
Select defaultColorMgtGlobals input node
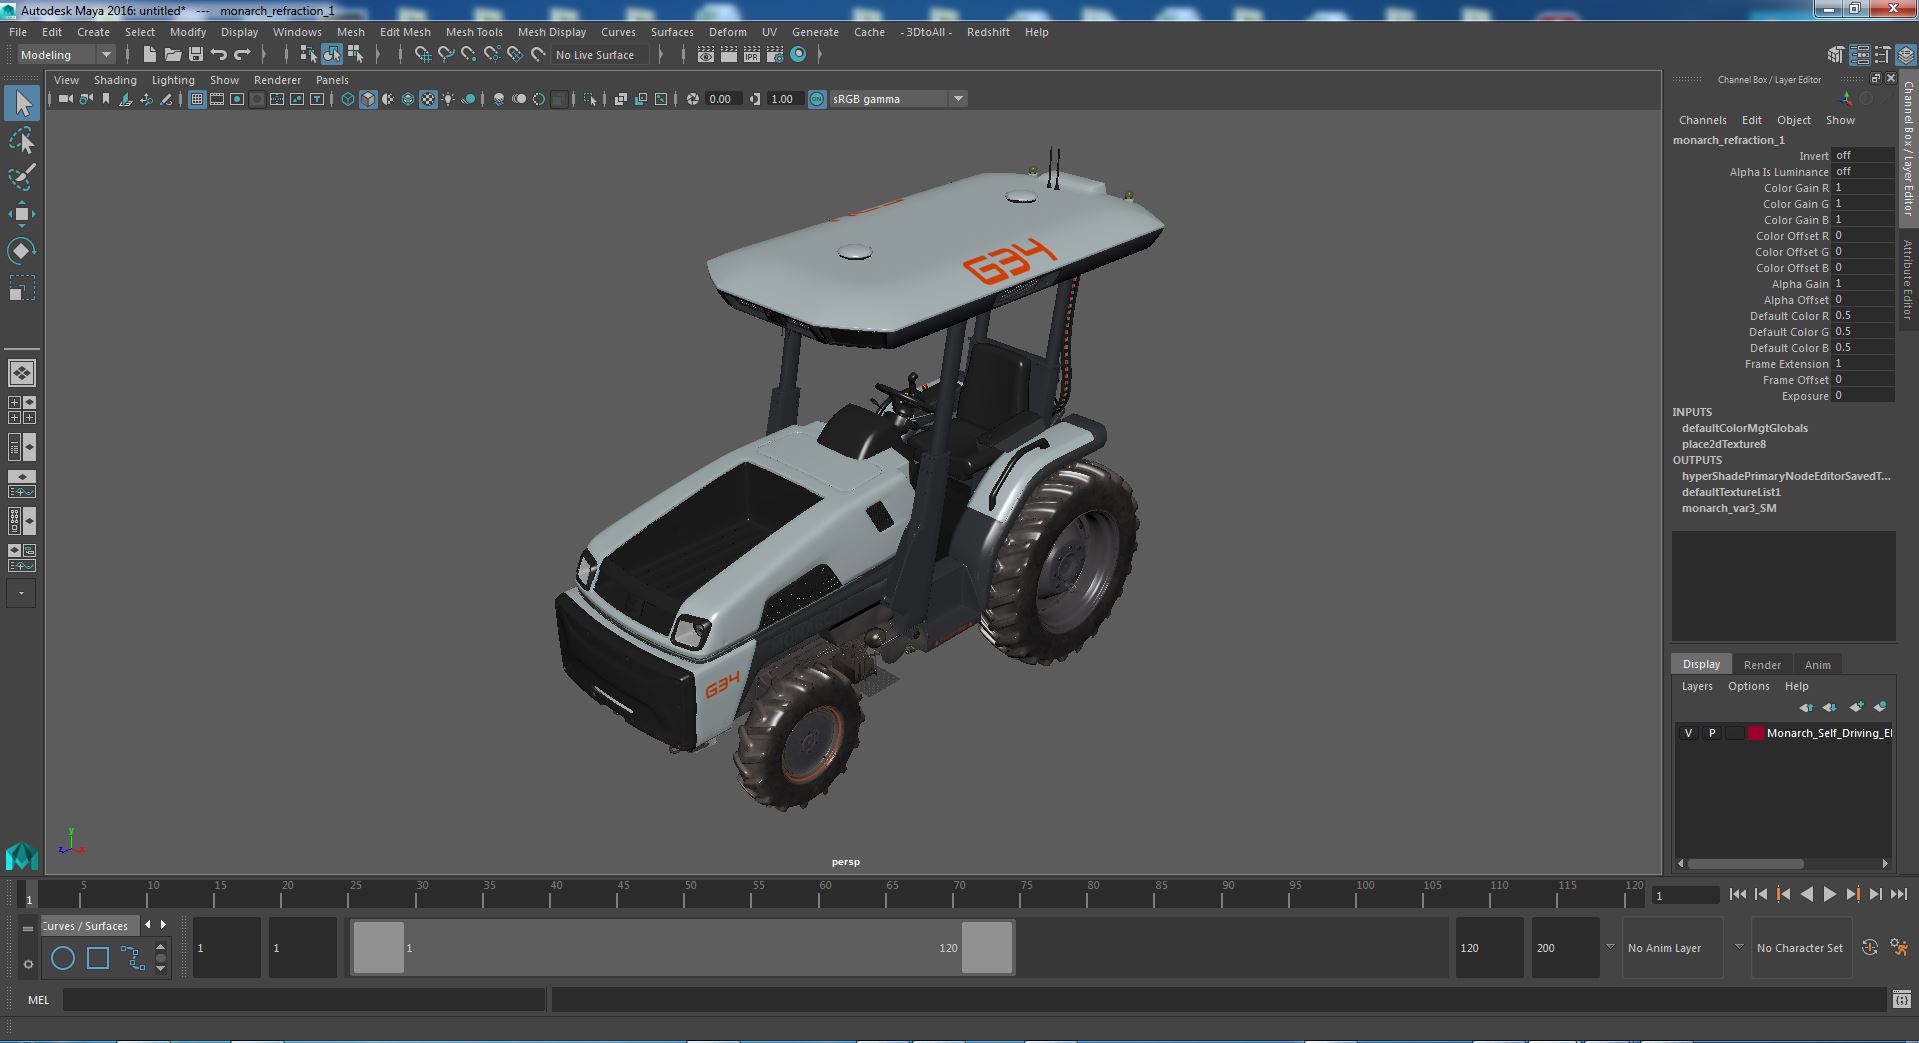(1744, 428)
